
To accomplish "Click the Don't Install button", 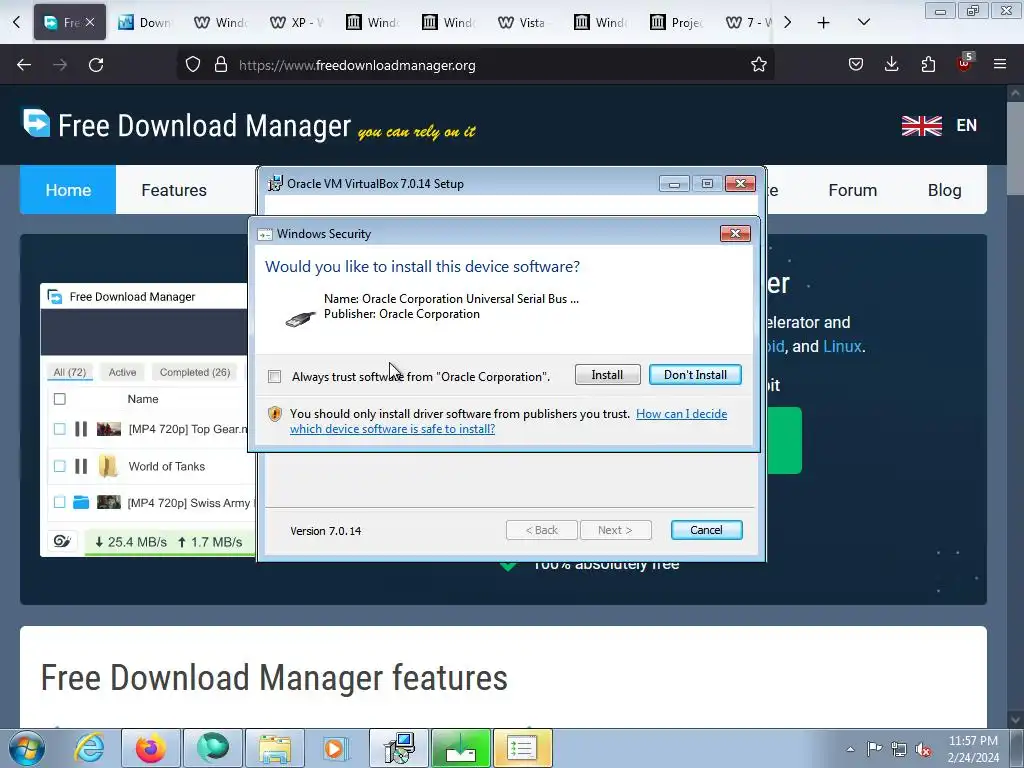I will click(695, 375).
